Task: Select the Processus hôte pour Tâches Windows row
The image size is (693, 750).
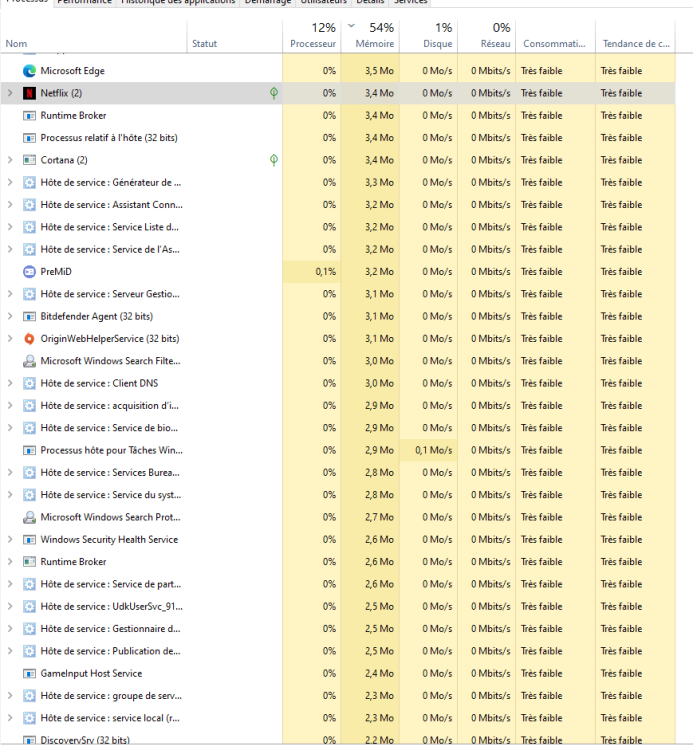Action: [x=110, y=451]
